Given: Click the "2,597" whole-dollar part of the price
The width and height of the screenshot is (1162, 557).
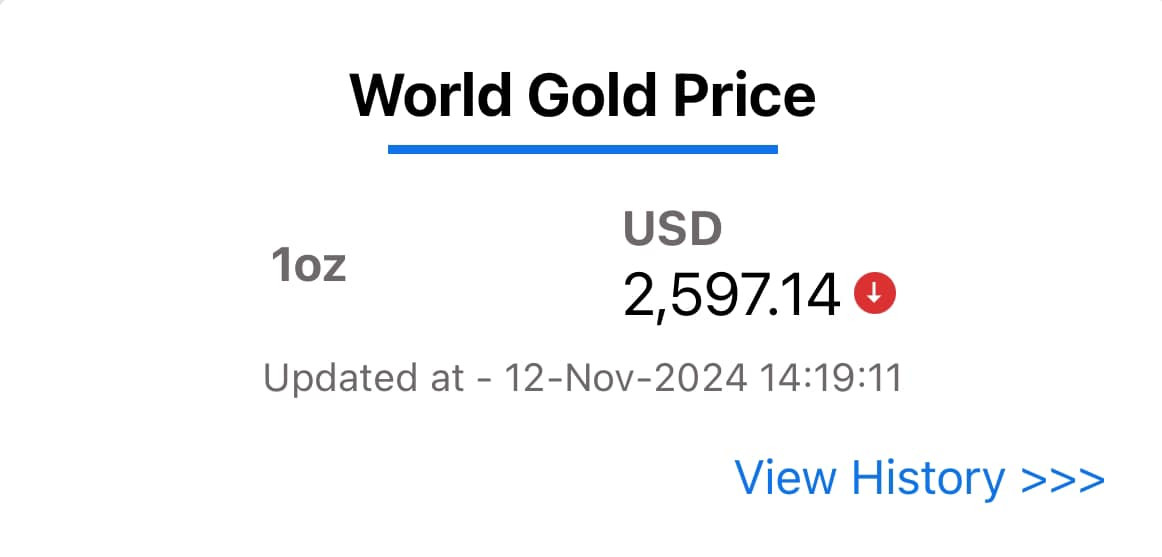Looking at the screenshot, I should click(697, 296).
